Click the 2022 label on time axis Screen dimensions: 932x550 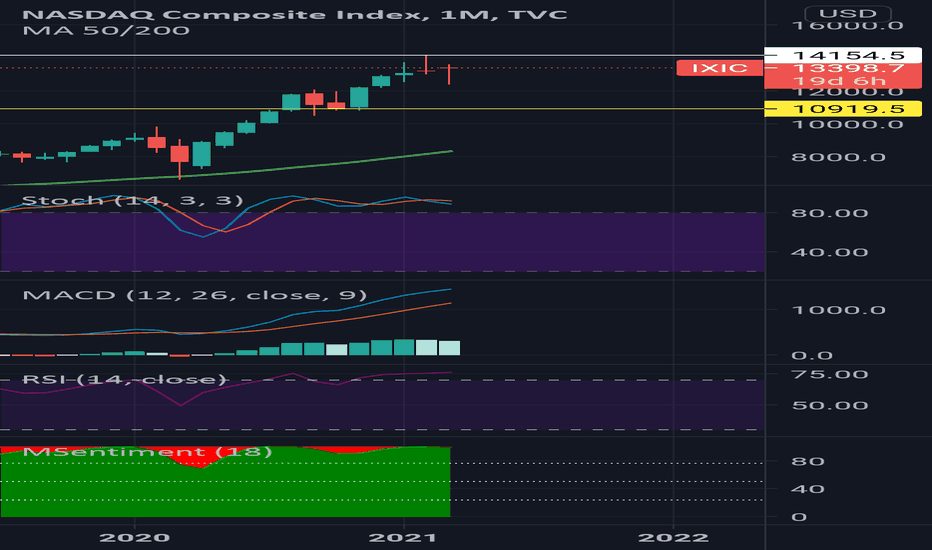[x=673, y=538]
